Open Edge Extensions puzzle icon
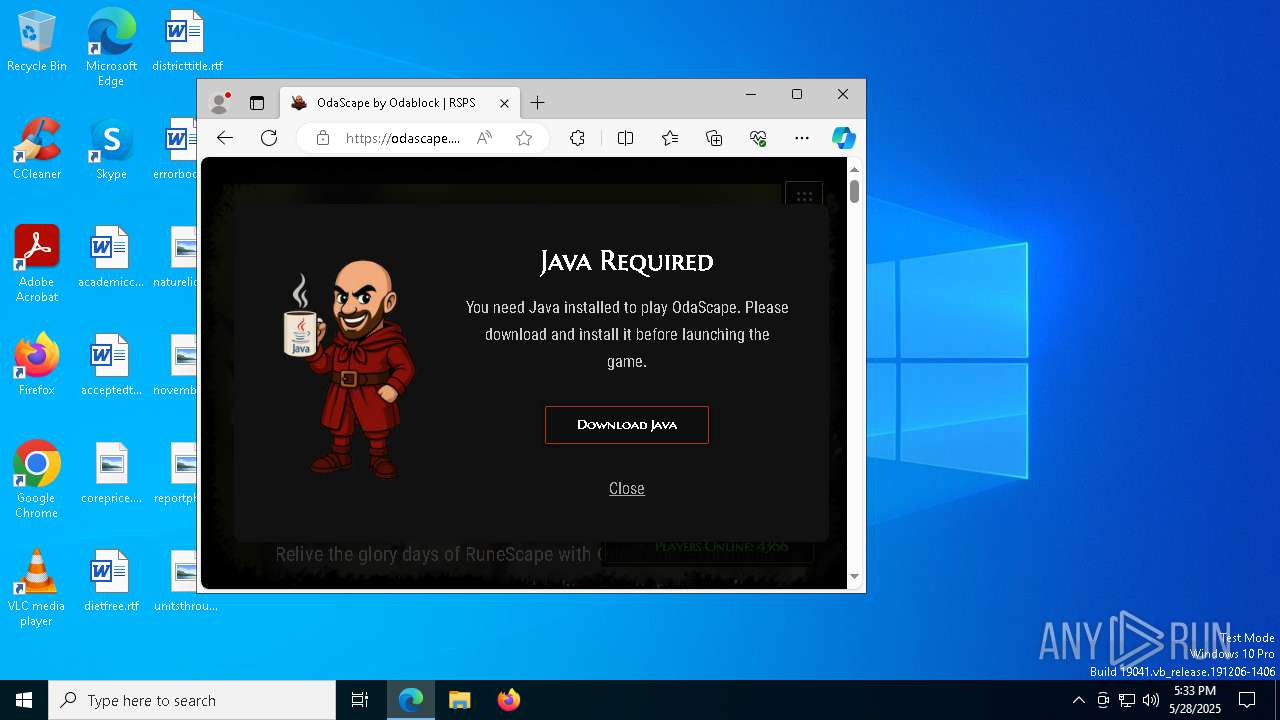This screenshot has width=1280, height=720. [x=577, y=138]
